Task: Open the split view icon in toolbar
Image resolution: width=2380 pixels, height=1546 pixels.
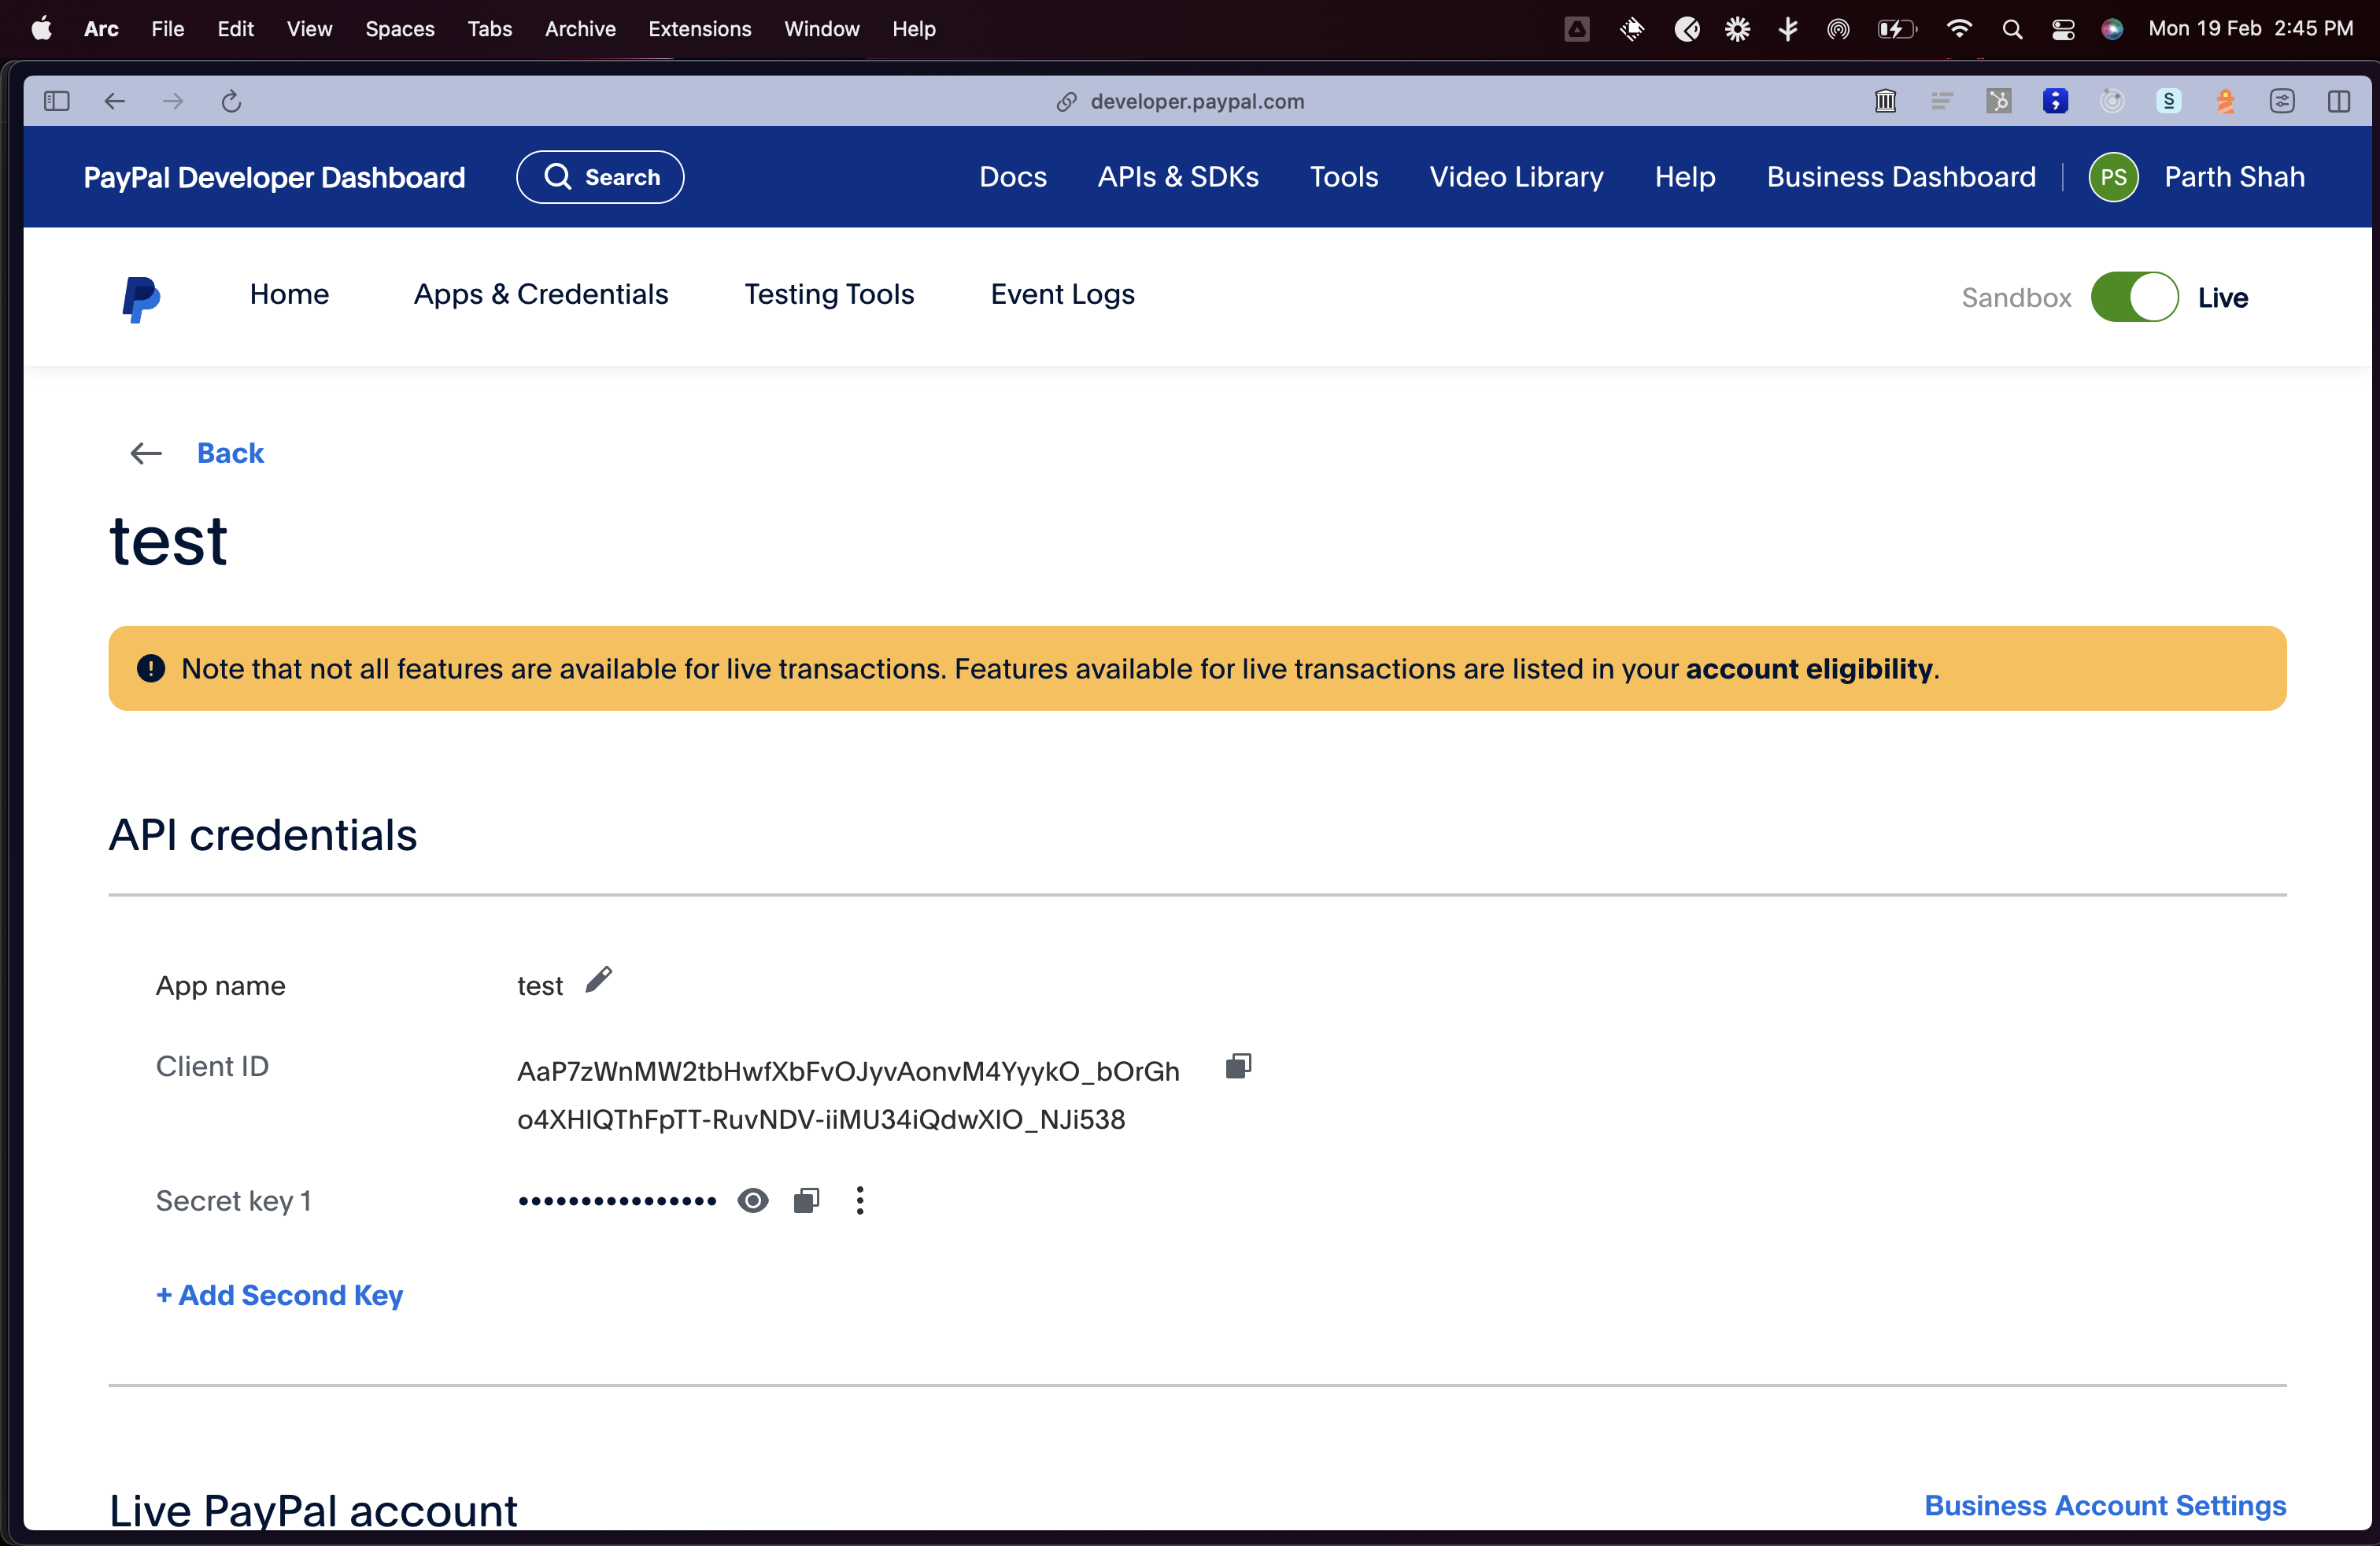Action: click(2338, 101)
